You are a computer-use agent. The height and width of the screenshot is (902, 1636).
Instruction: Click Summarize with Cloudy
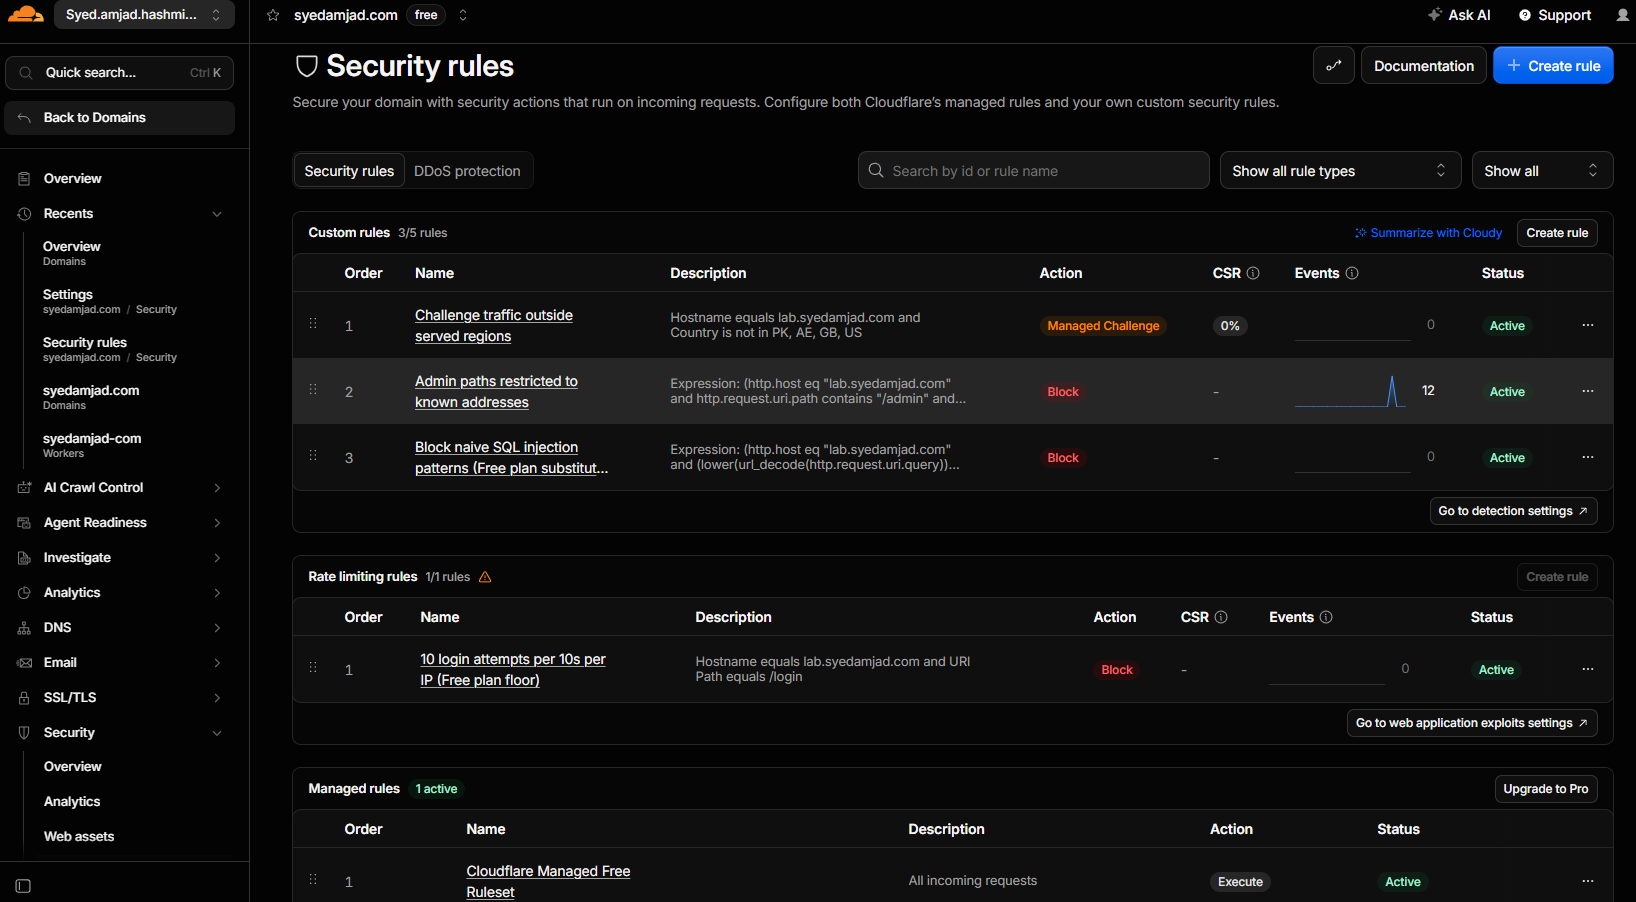coord(1428,233)
